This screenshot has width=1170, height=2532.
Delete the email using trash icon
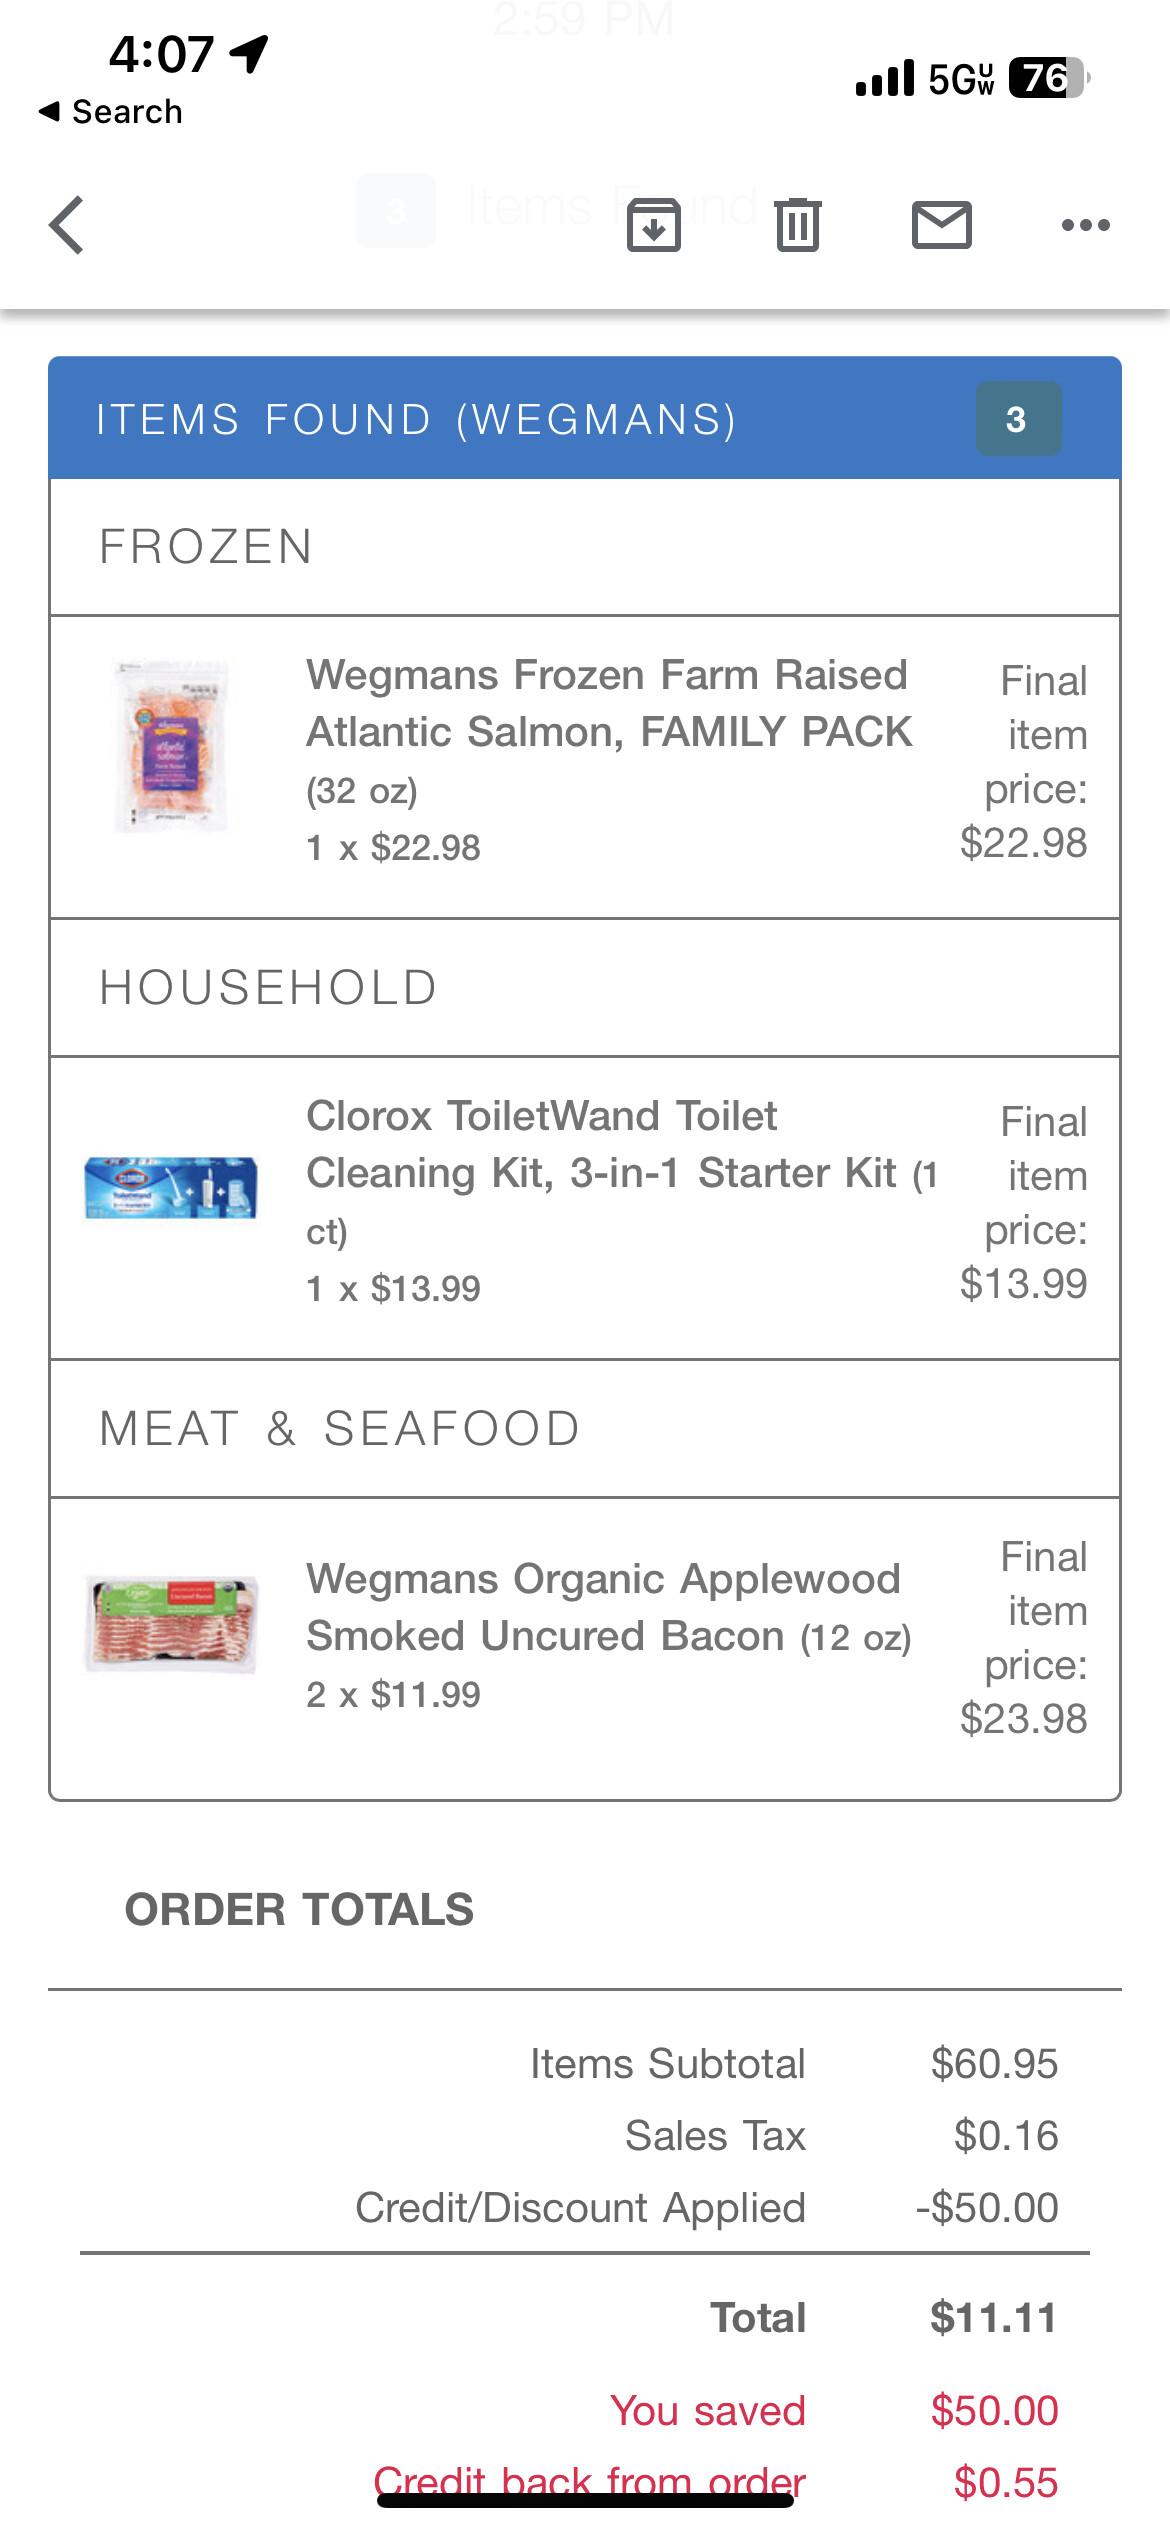point(797,225)
